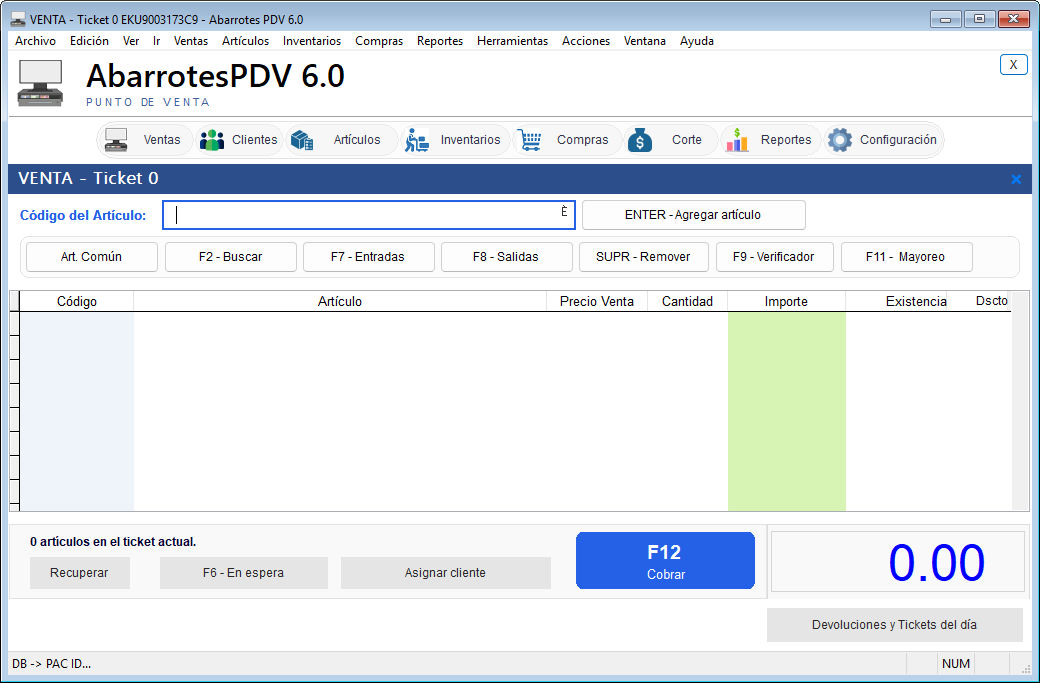Click the F8 - Salidas button
1040x683 pixels.
point(506,257)
